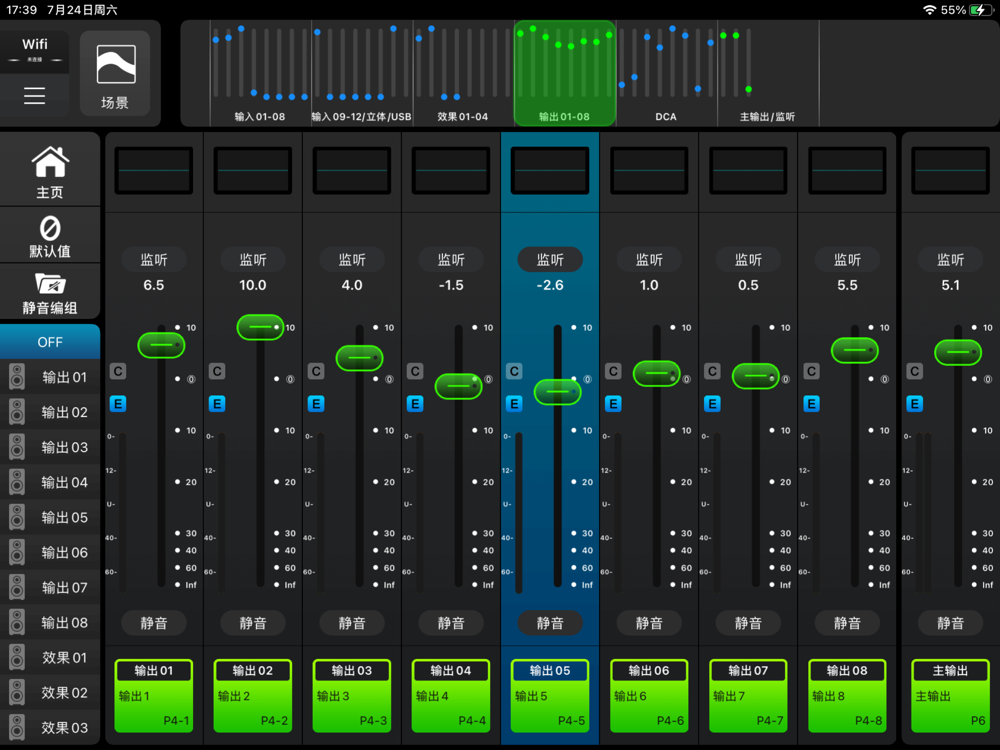The height and width of the screenshot is (750, 1000).
Task: Click the blue E button on 输出01 strip
Action: [118, 404]
